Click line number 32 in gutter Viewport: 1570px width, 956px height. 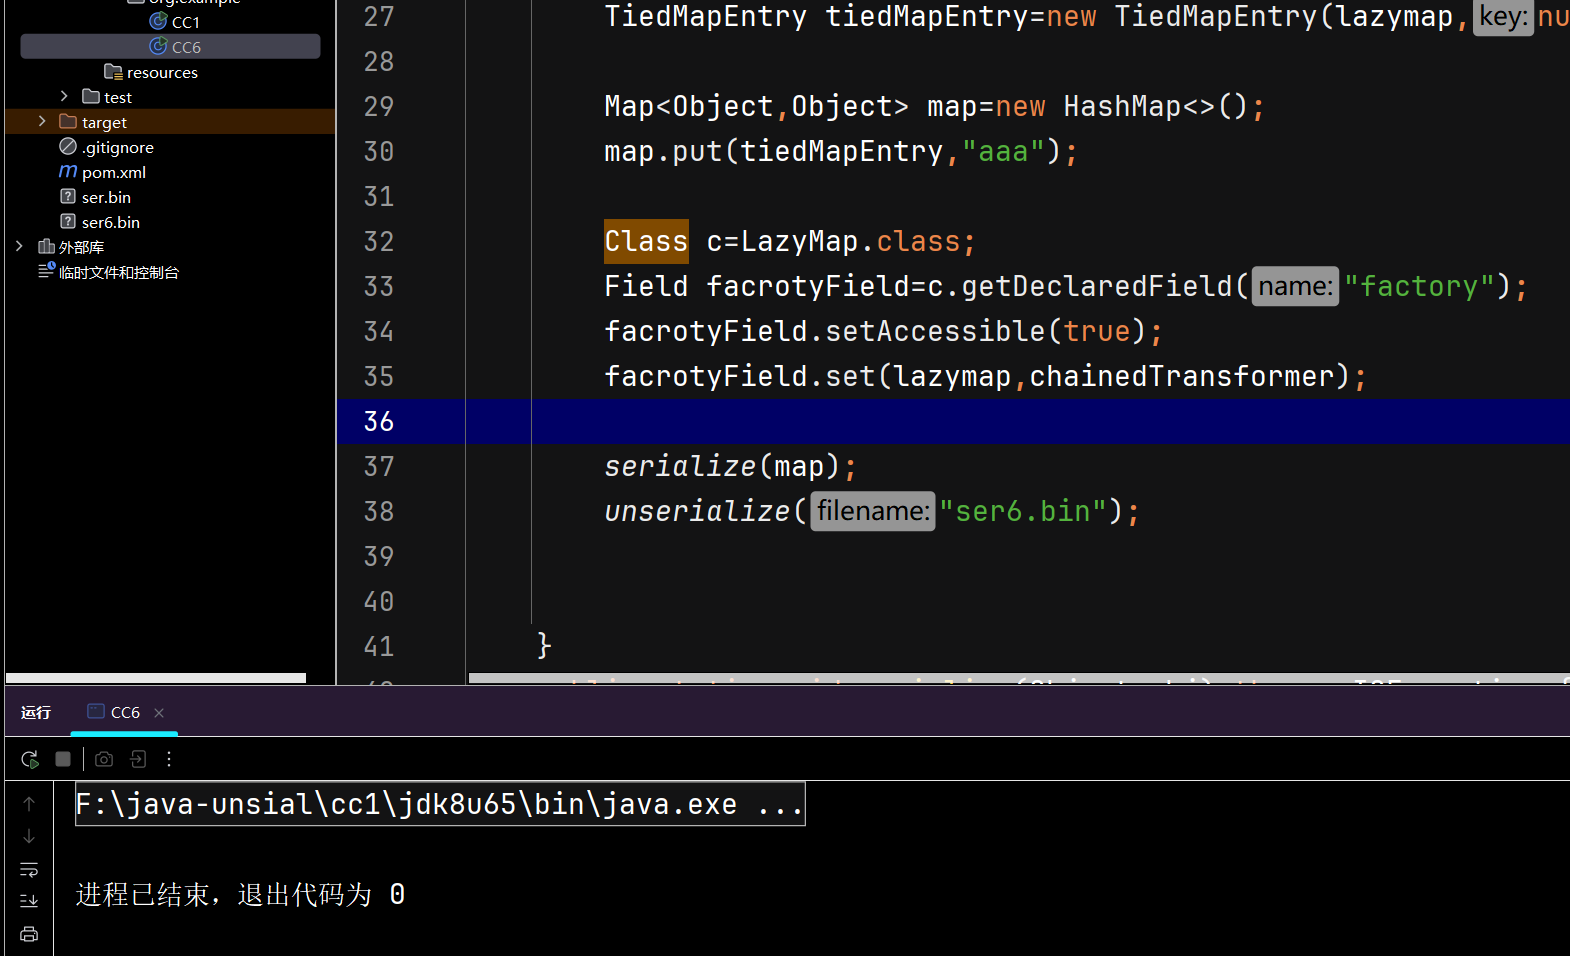point(379,242)
